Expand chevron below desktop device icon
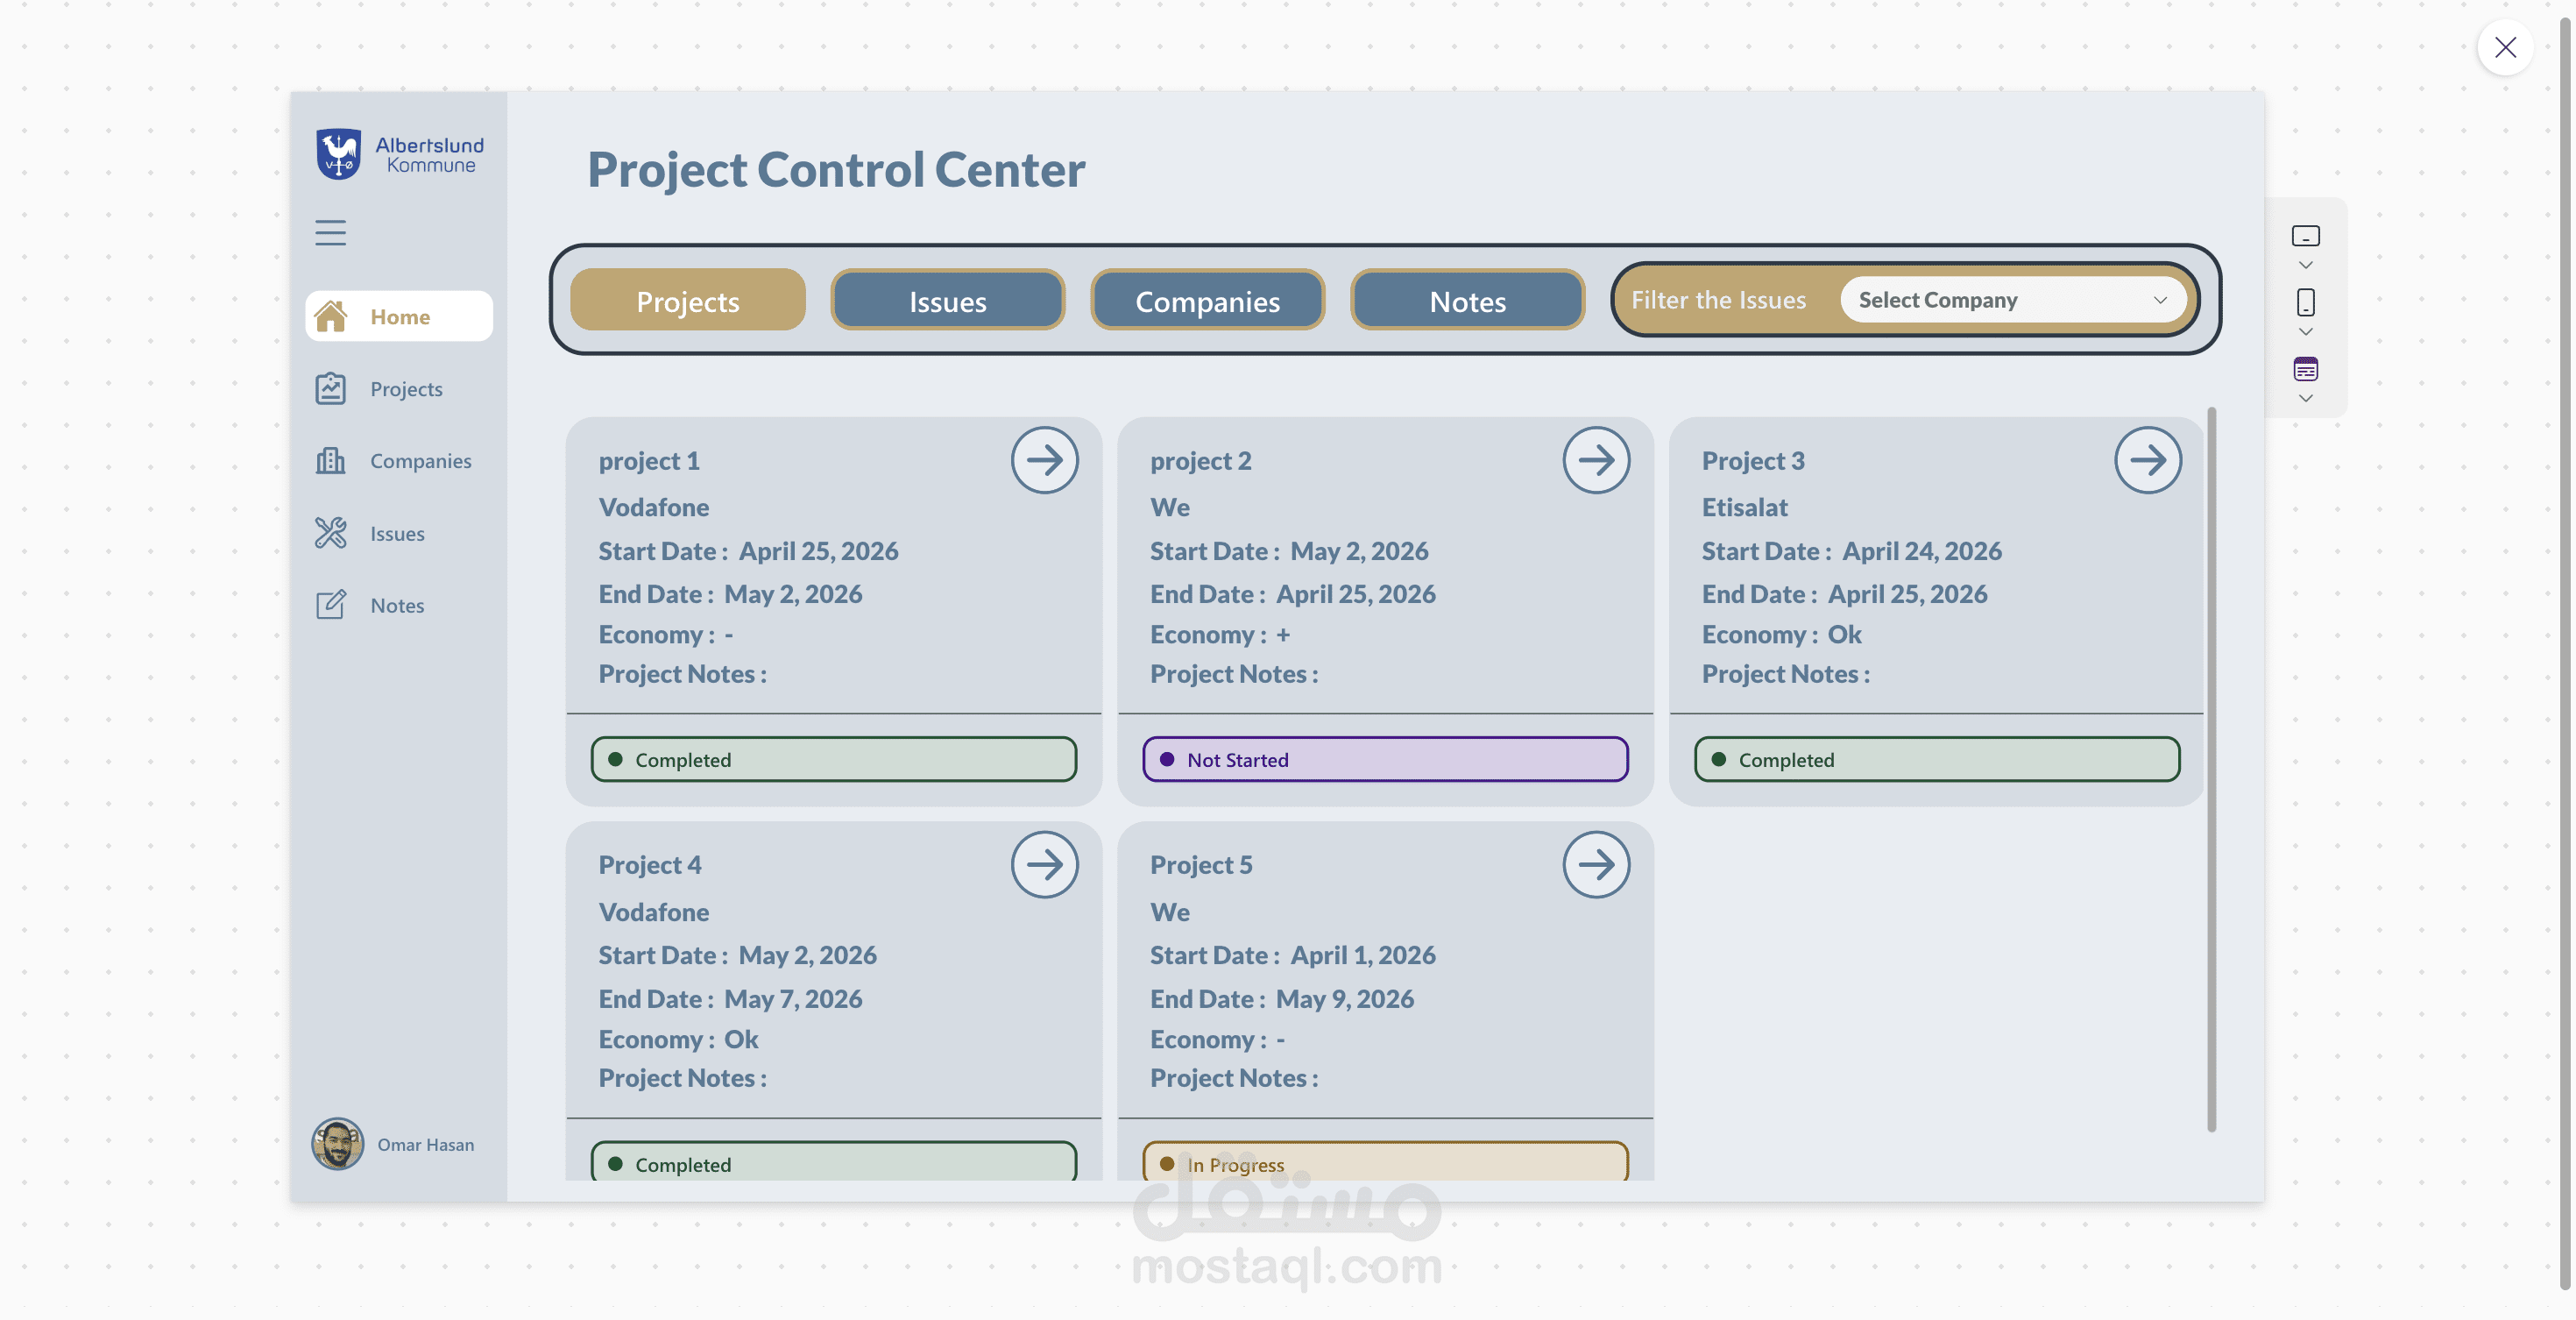The image size is (2576, 1320). 2305,265
